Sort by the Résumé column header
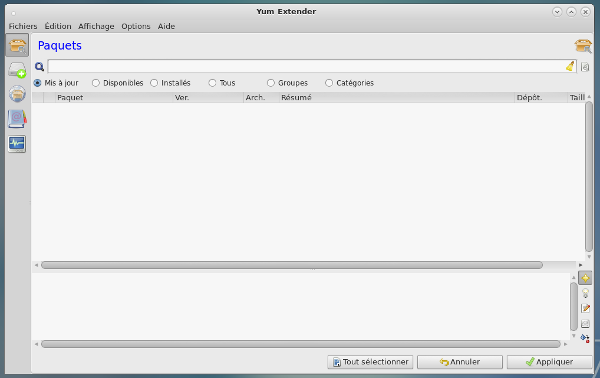The height and width of the screenshot is (378, 600). click(x=396, y=98)
